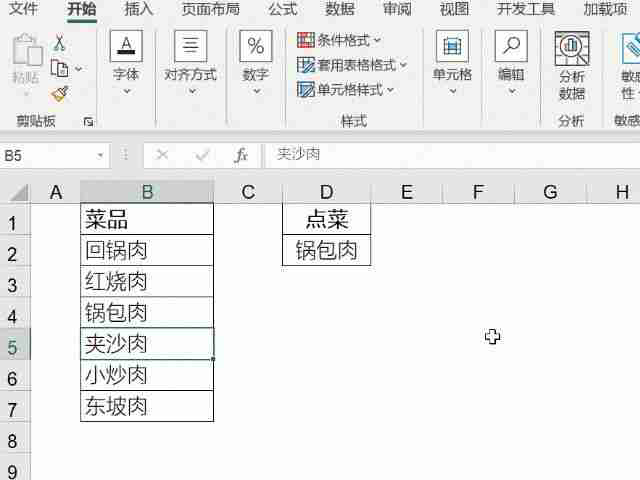Screen dimensions: 640x480
Task: Switch to the Formulas (公式) tab
Action: (282, 9)
